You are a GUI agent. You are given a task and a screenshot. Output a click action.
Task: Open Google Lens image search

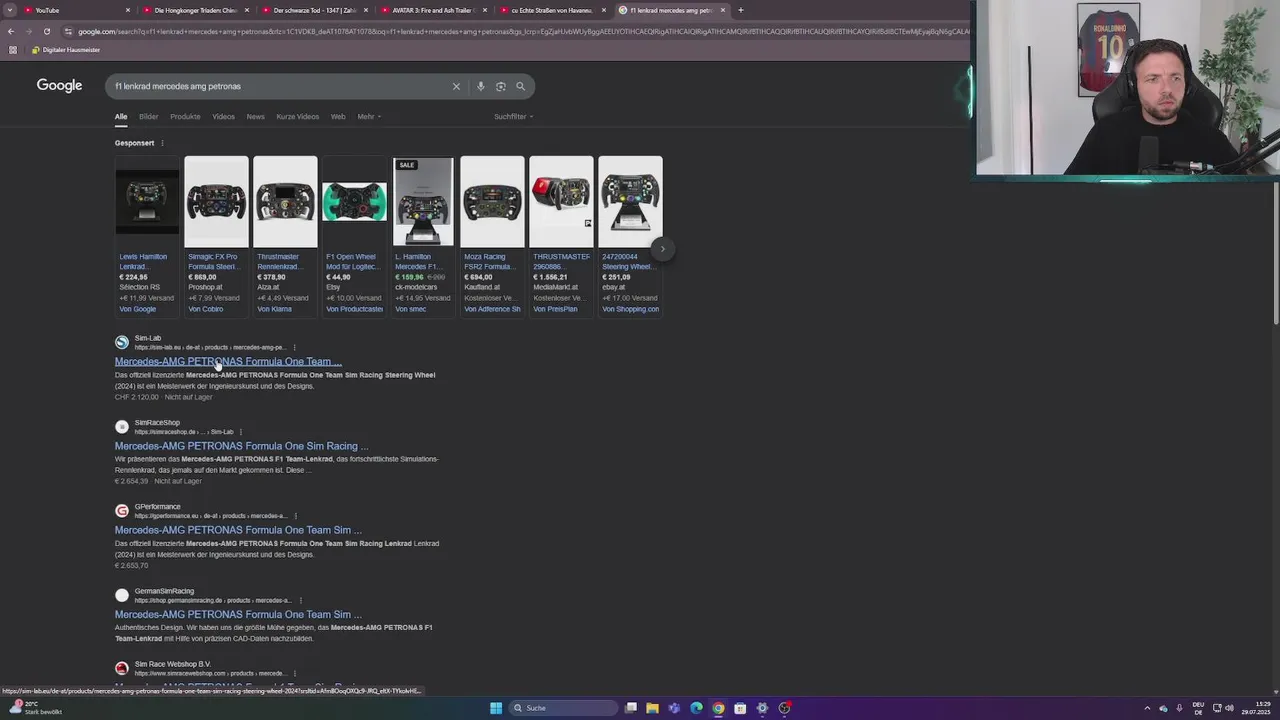point(500,86)
